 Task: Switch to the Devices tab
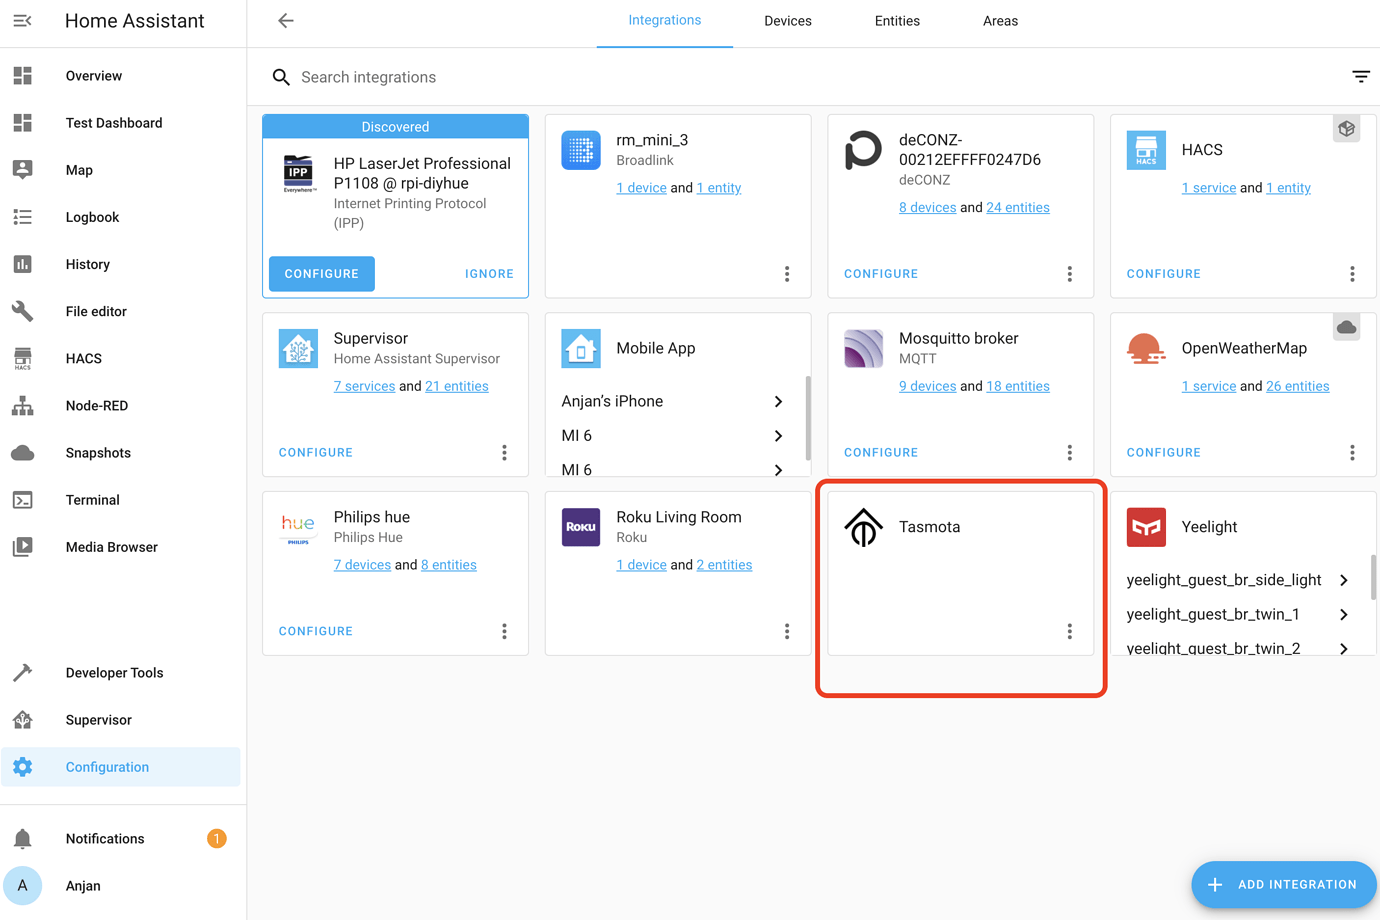point(788,21)
